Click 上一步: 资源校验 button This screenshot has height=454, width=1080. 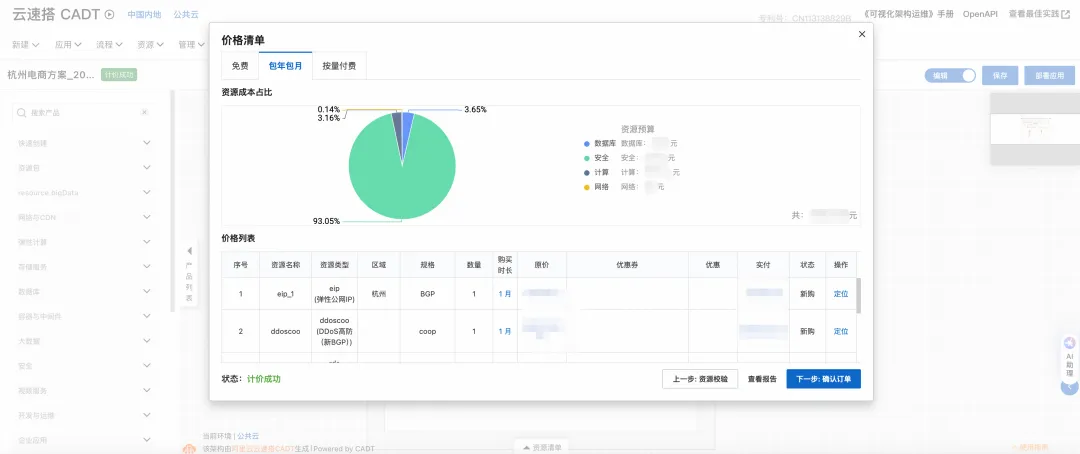pyautogui.click(x=700, y=379)
